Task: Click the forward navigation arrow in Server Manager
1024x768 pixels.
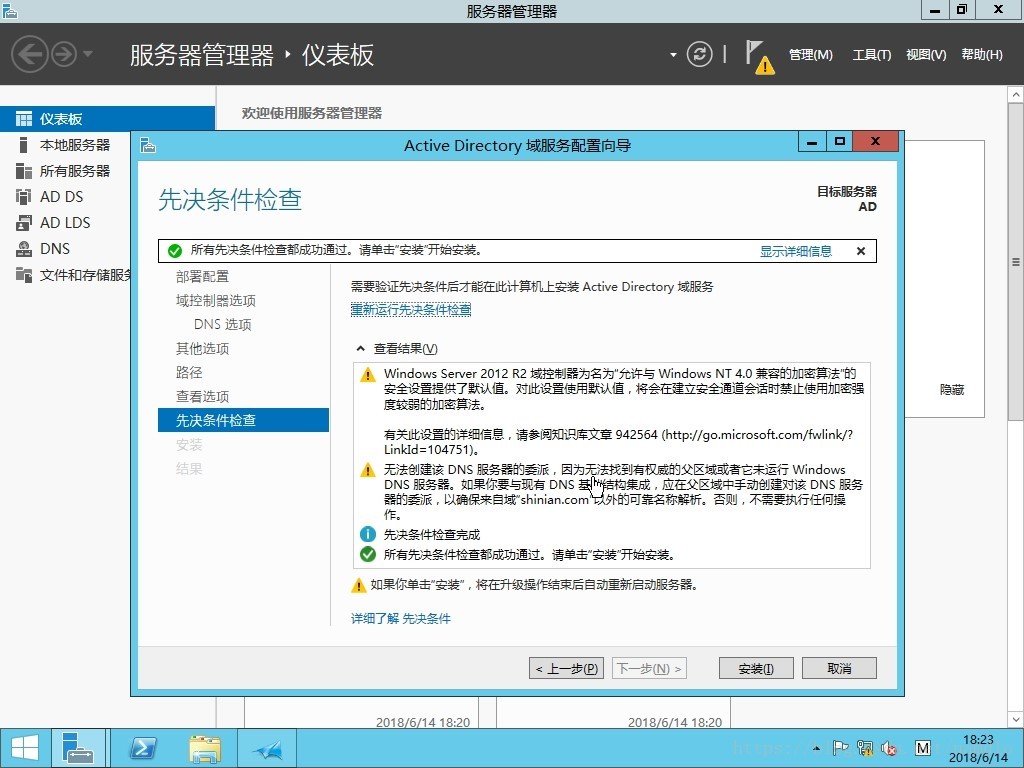Action: click(64, 54)
